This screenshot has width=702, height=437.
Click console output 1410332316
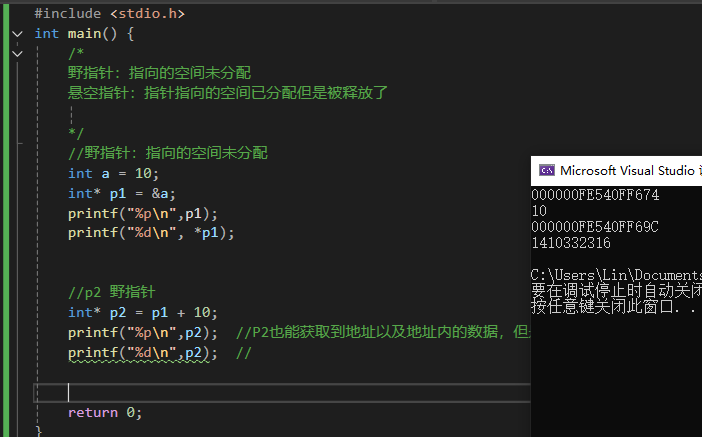tap(570, 242)
